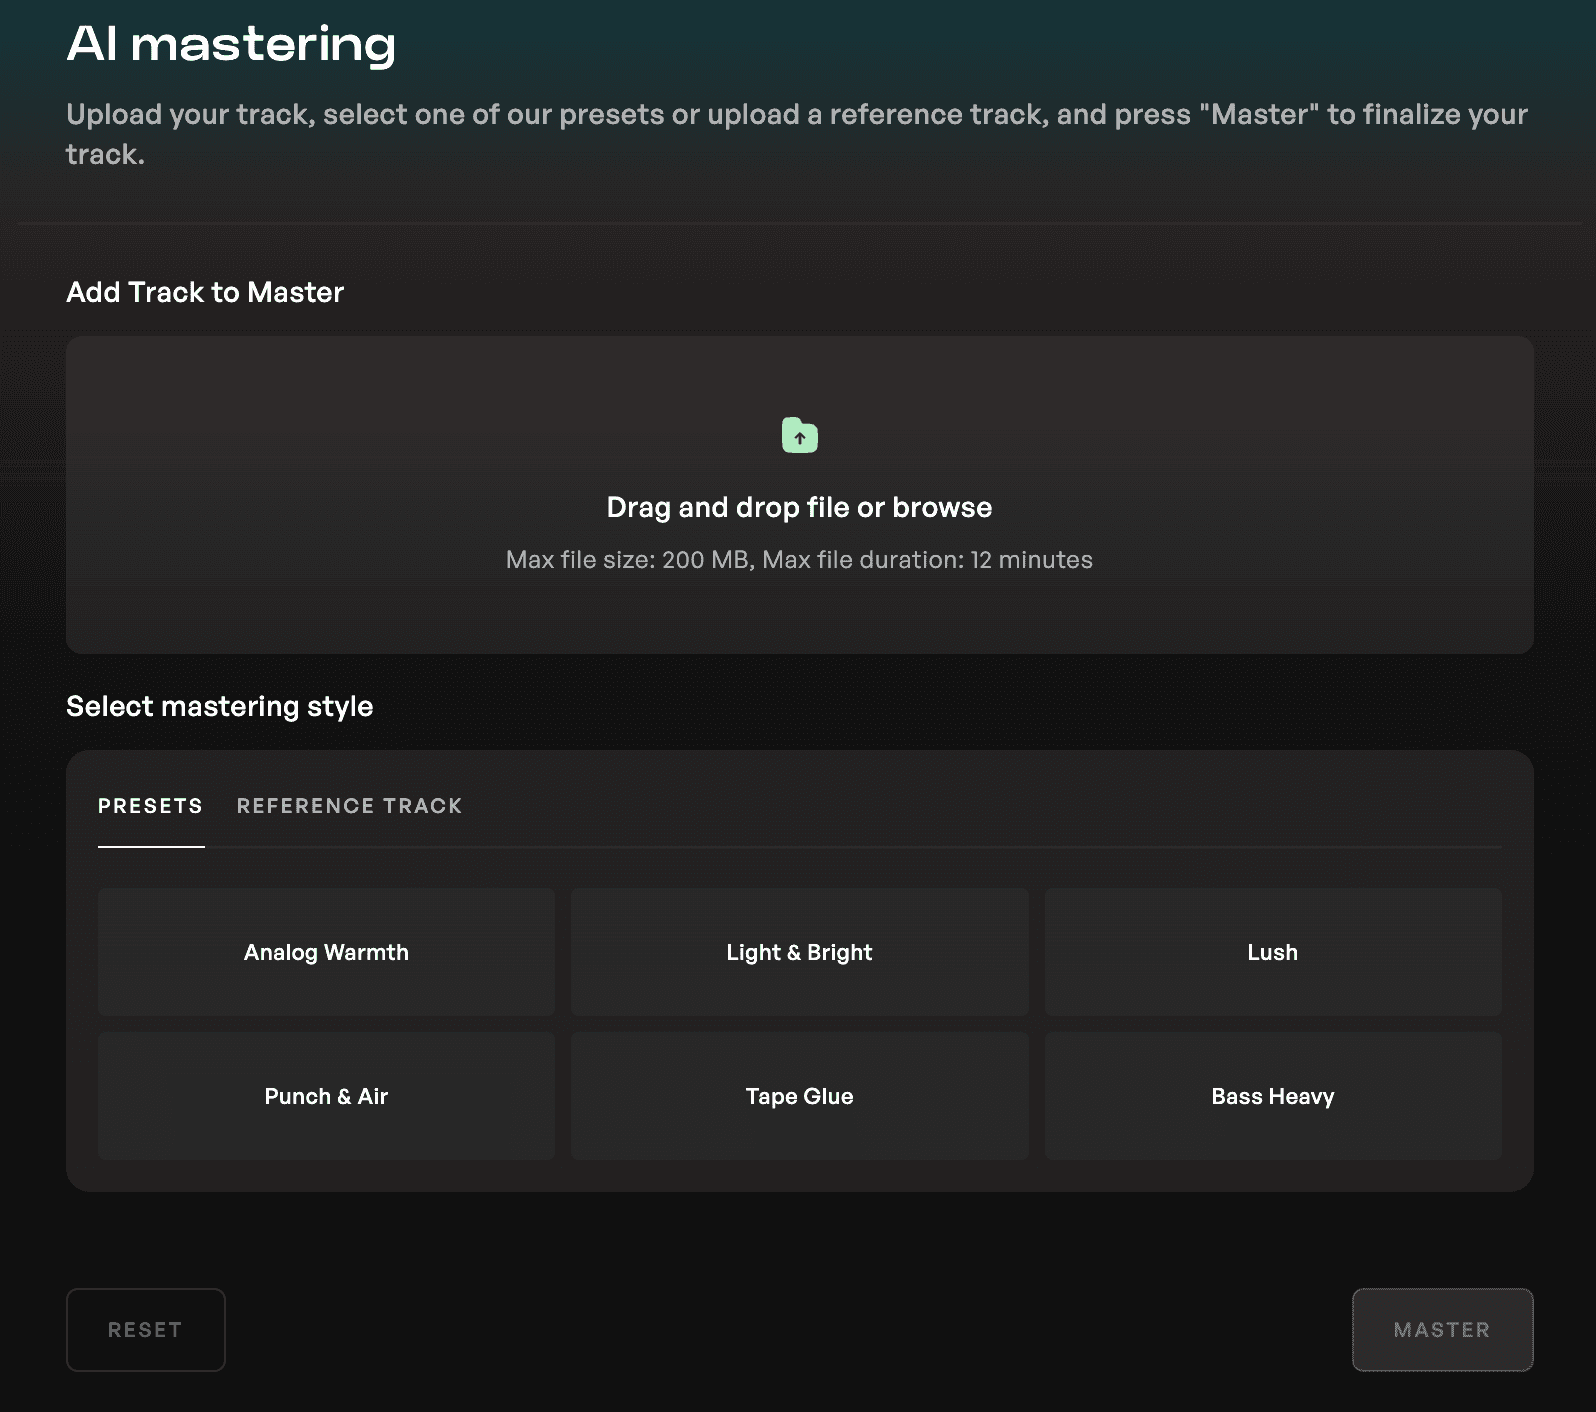Select the Analog Warmth preset
Screen dimensions: 1596x1412
tap(326, 952)
